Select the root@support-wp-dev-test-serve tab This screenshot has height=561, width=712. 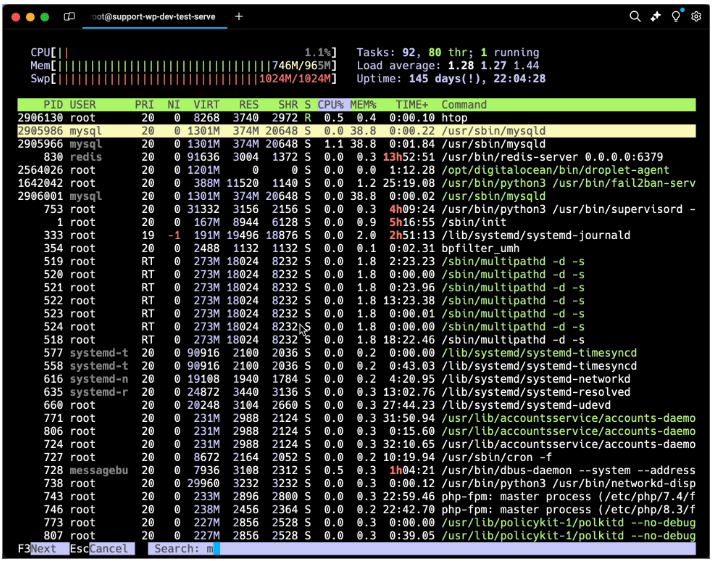[154, 17]
